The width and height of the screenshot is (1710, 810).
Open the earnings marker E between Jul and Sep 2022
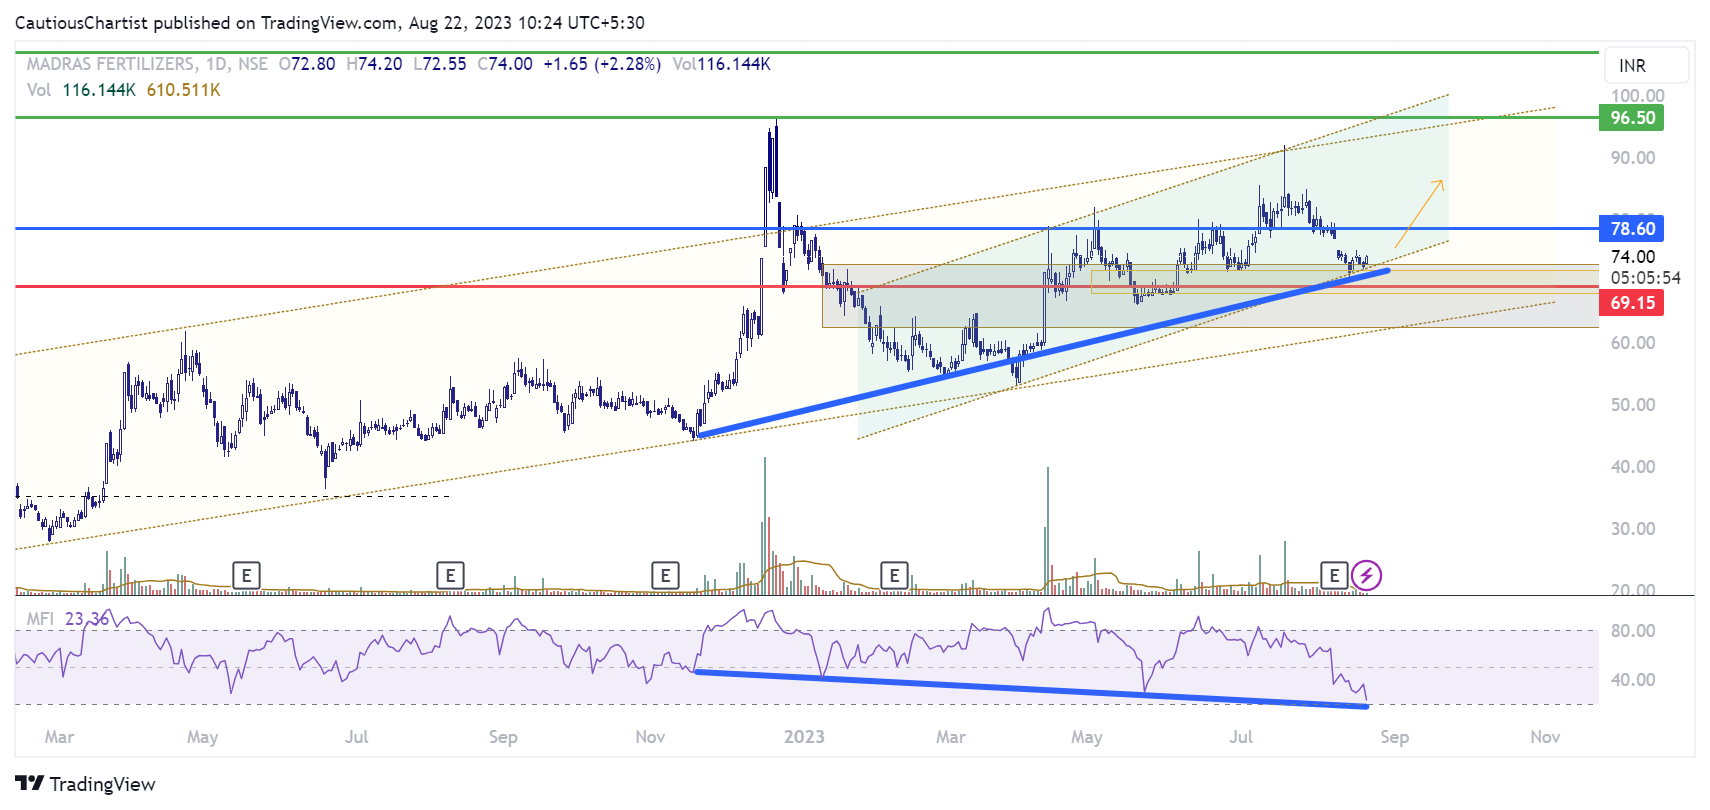point(450,575)
